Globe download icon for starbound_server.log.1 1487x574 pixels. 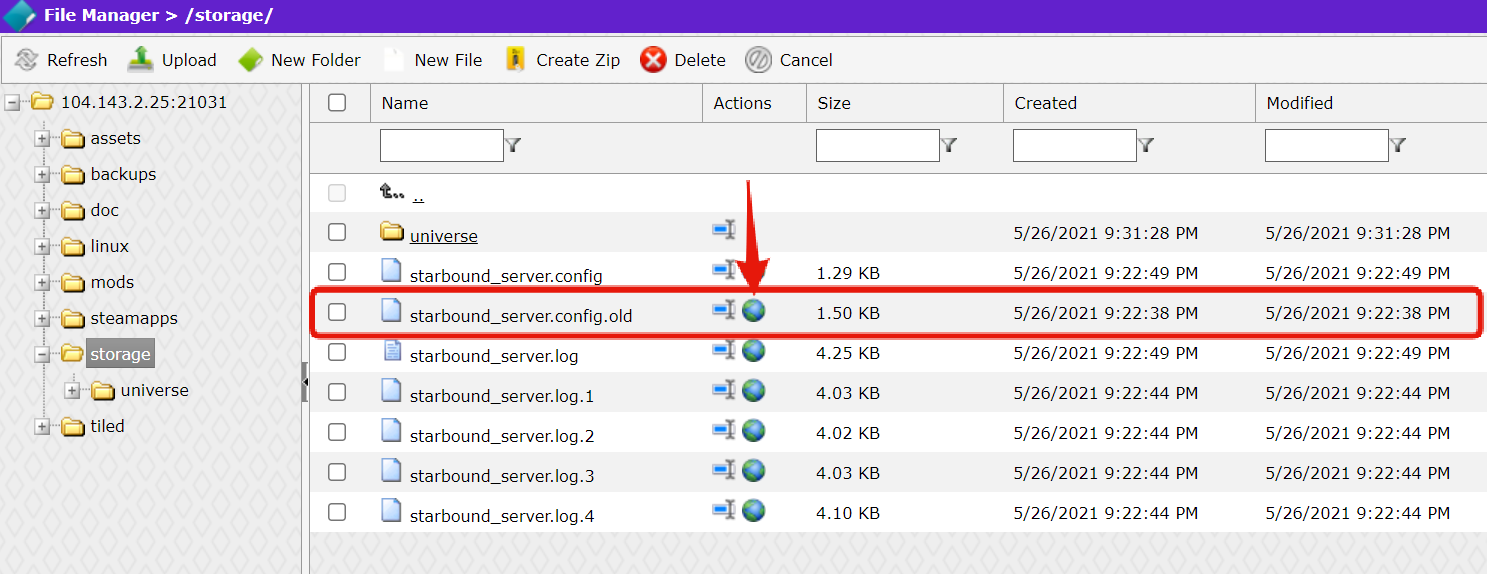coord(754,391)
